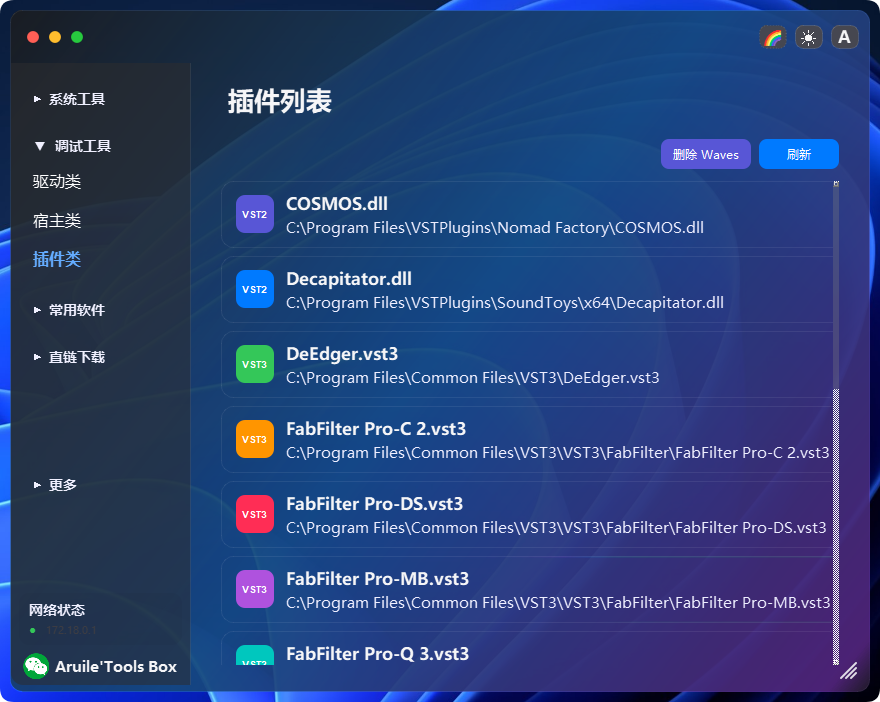880x702 pixels.
Task: Click the purple VST3 icon for FabFilter Pro-MB
Action: tap(255, 589)
